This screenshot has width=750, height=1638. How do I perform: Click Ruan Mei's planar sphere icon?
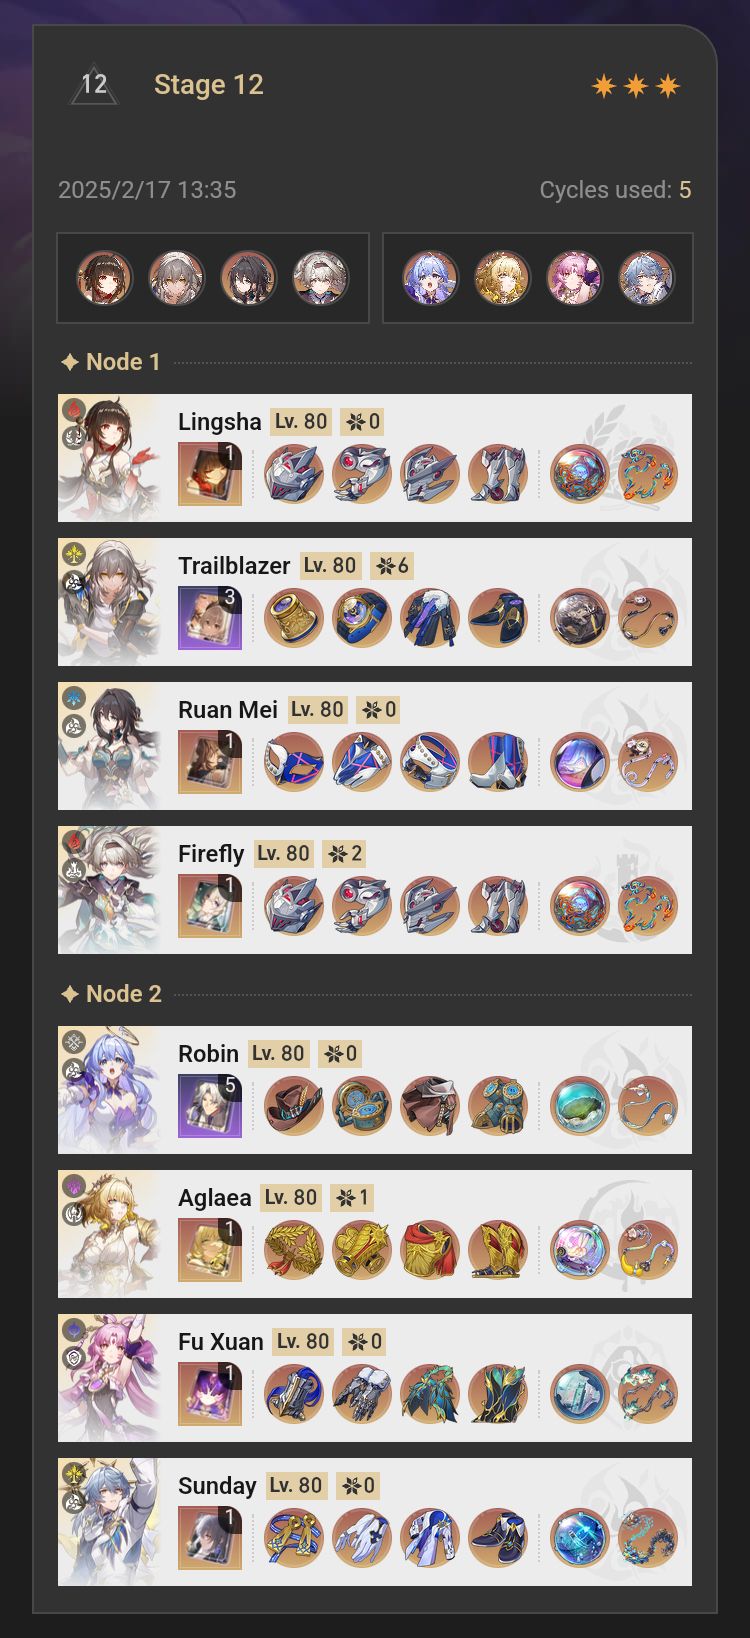580,762
